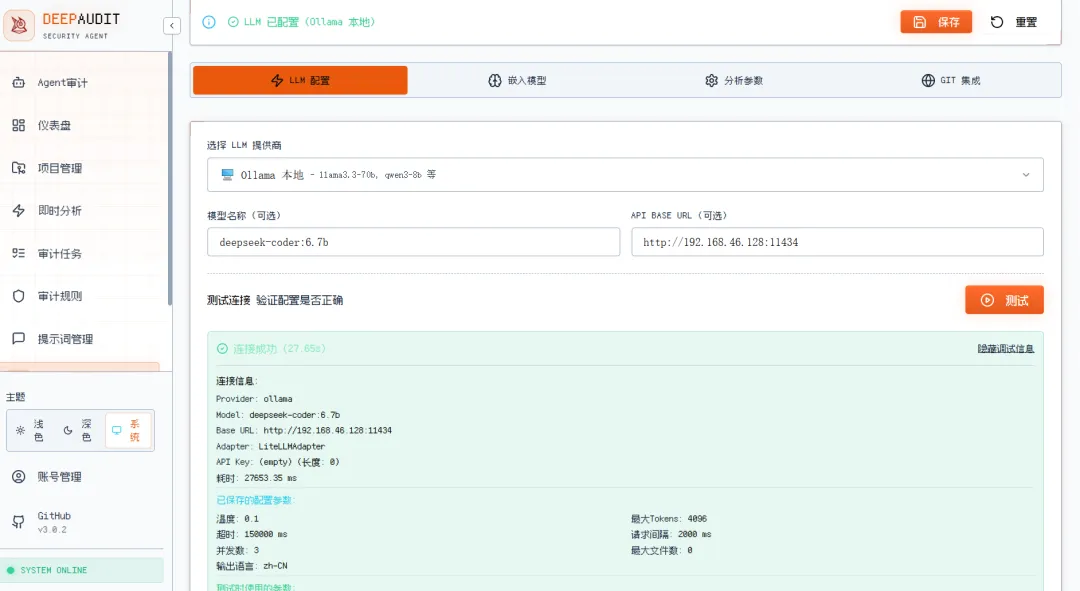Click the sidebar vertical scrollbar
The image size is (1080, 591).
[x=169, y=179]
